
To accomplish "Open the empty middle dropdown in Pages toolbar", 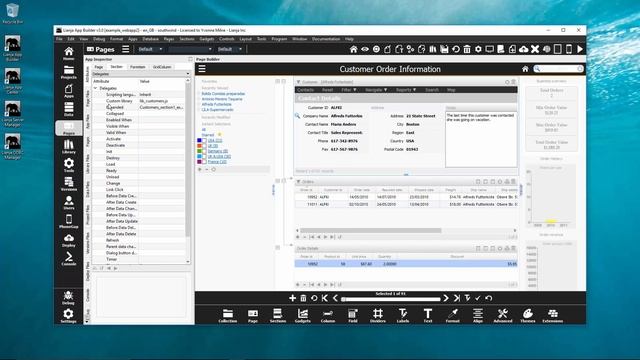I will (190, 49).
